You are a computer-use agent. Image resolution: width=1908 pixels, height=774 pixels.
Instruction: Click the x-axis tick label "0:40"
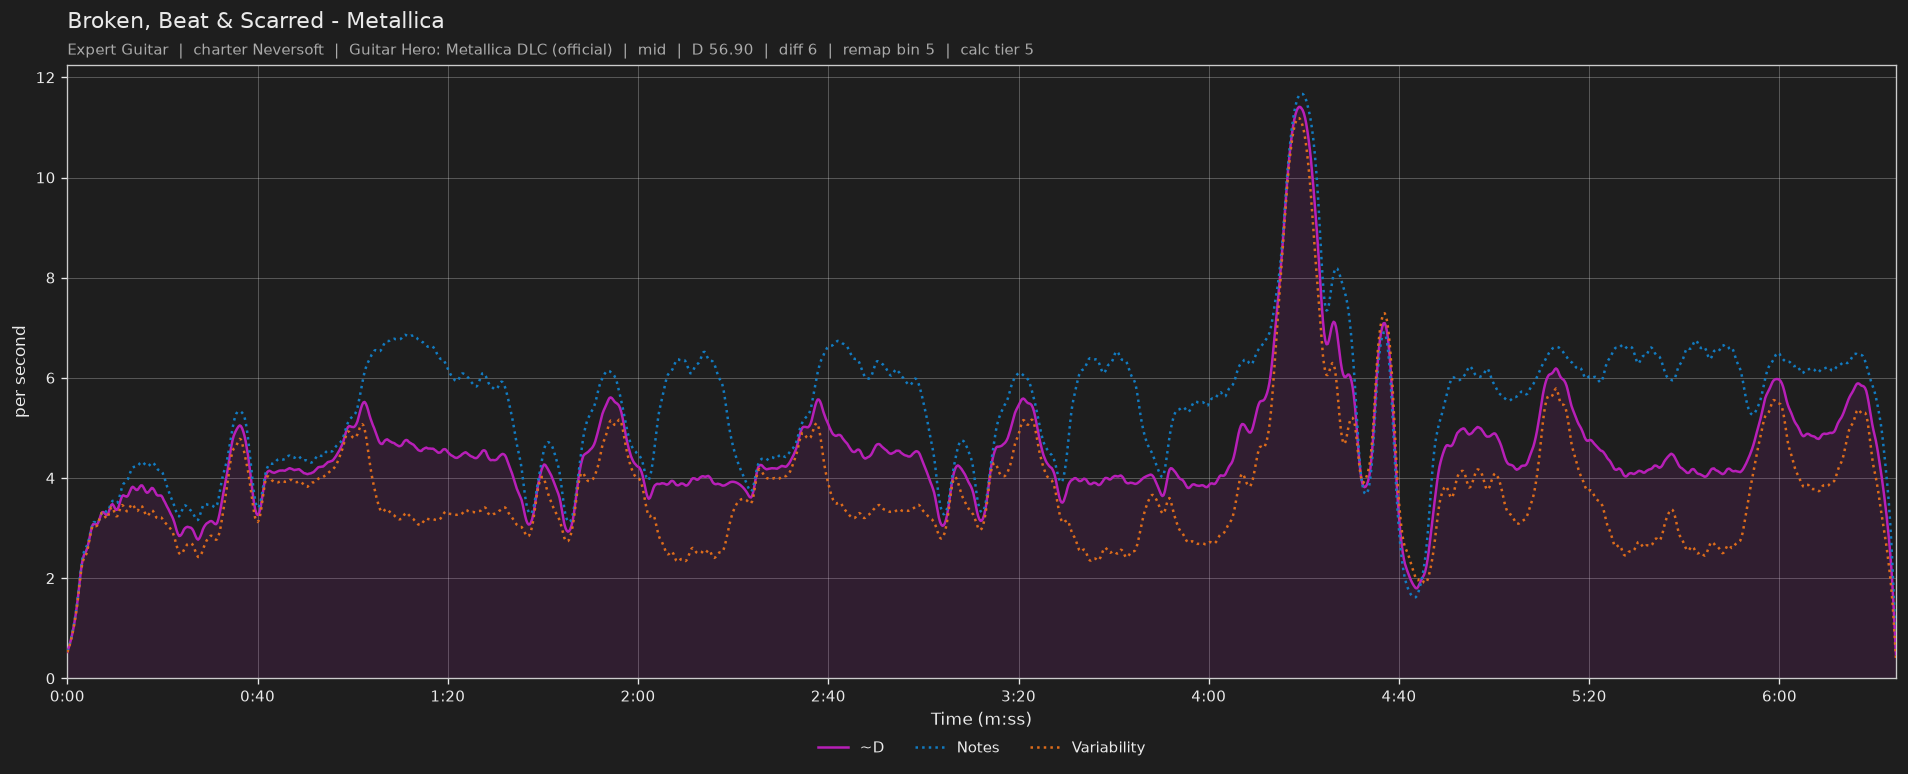point(257,696)
